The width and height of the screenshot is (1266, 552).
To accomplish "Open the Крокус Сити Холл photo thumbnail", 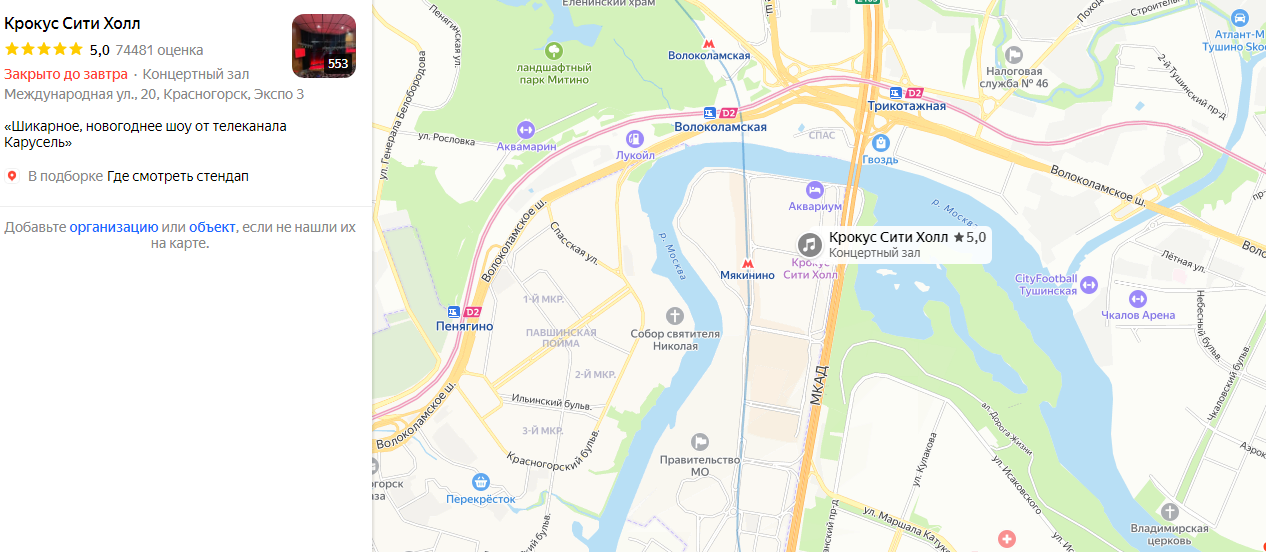I will point(324,46).
